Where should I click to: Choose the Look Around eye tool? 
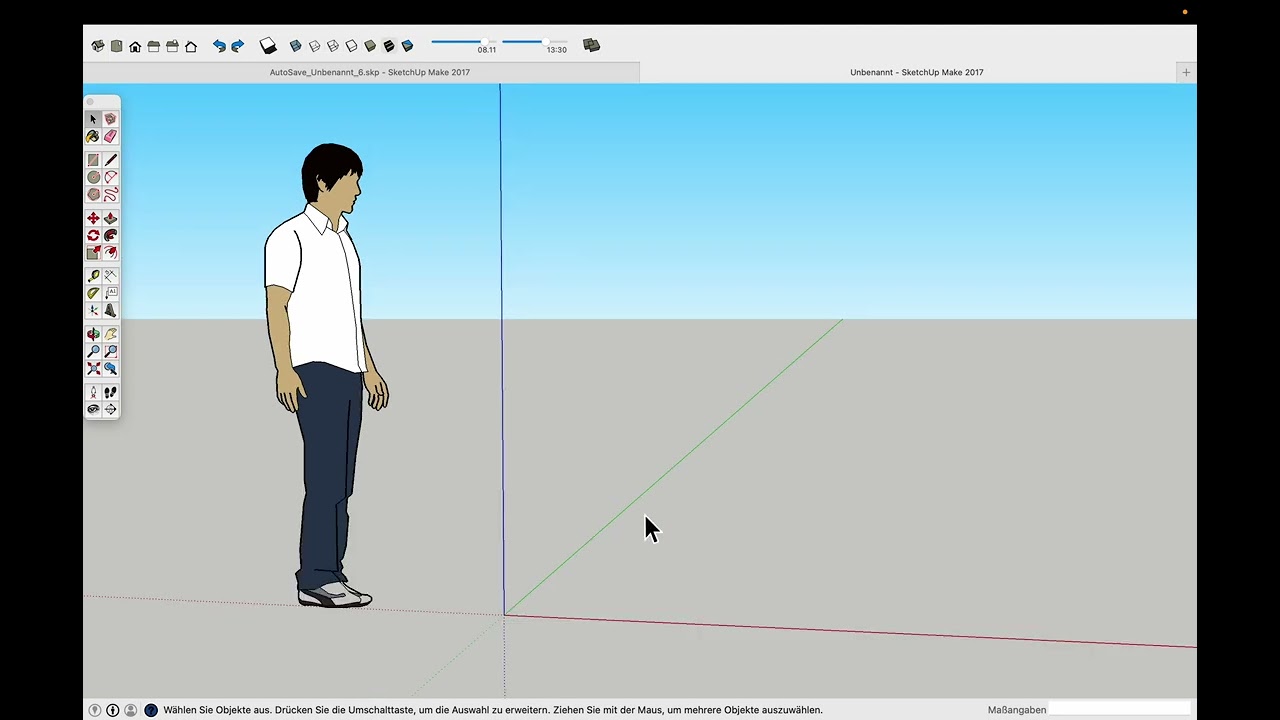click(x=93, y=409)
